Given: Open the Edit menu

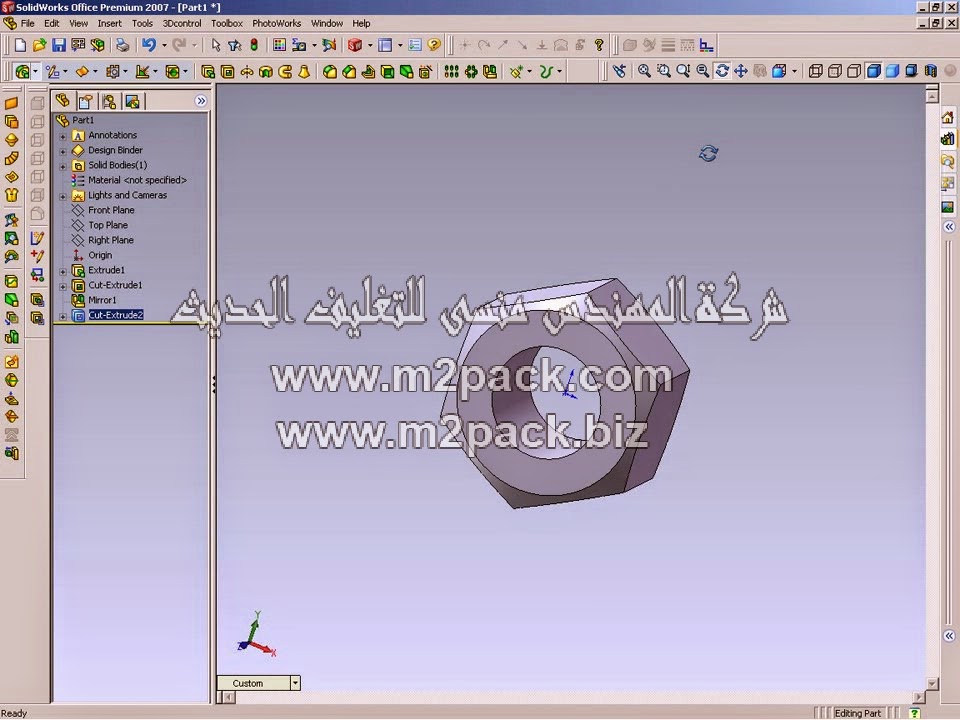Looking at the screenshot, I should click(52, 23).
